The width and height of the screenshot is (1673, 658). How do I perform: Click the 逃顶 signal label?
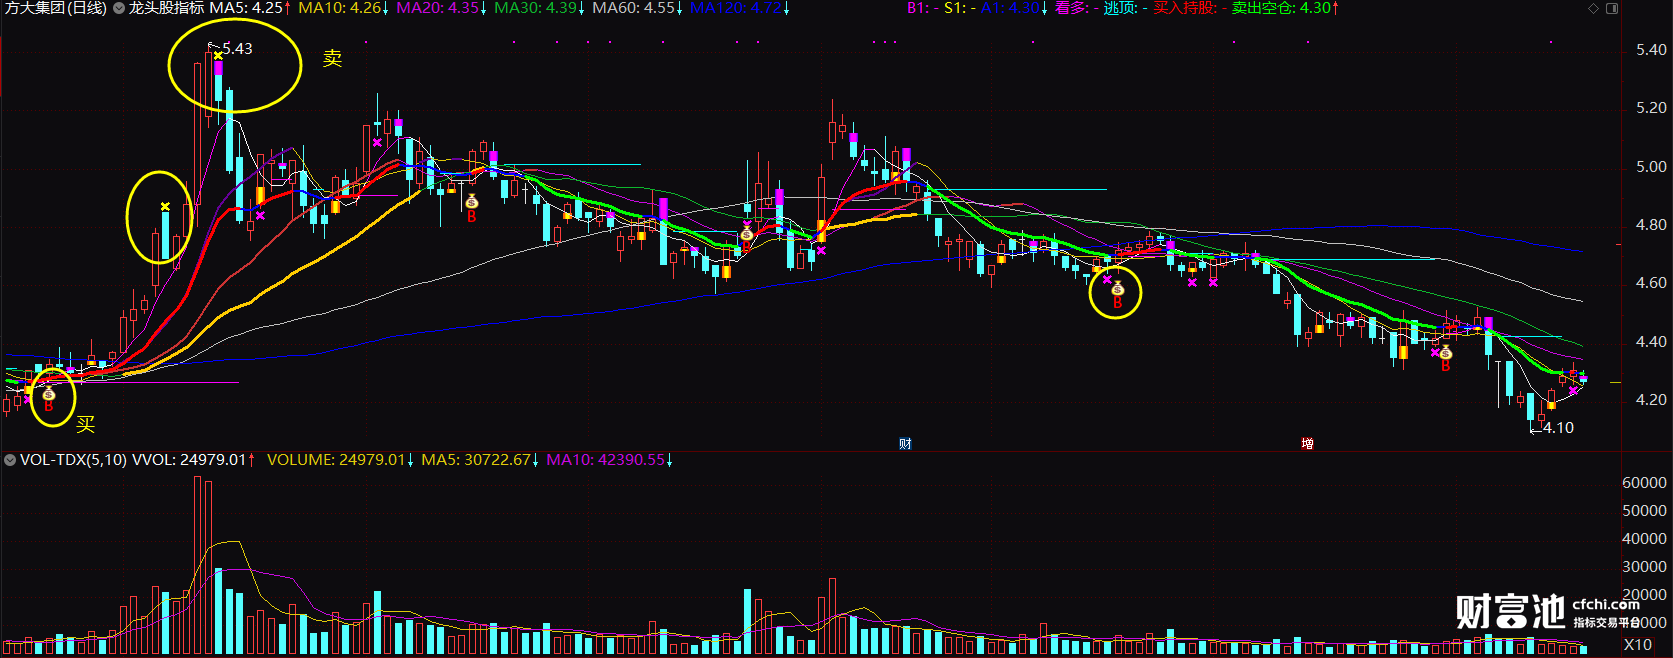(1125, 8)
